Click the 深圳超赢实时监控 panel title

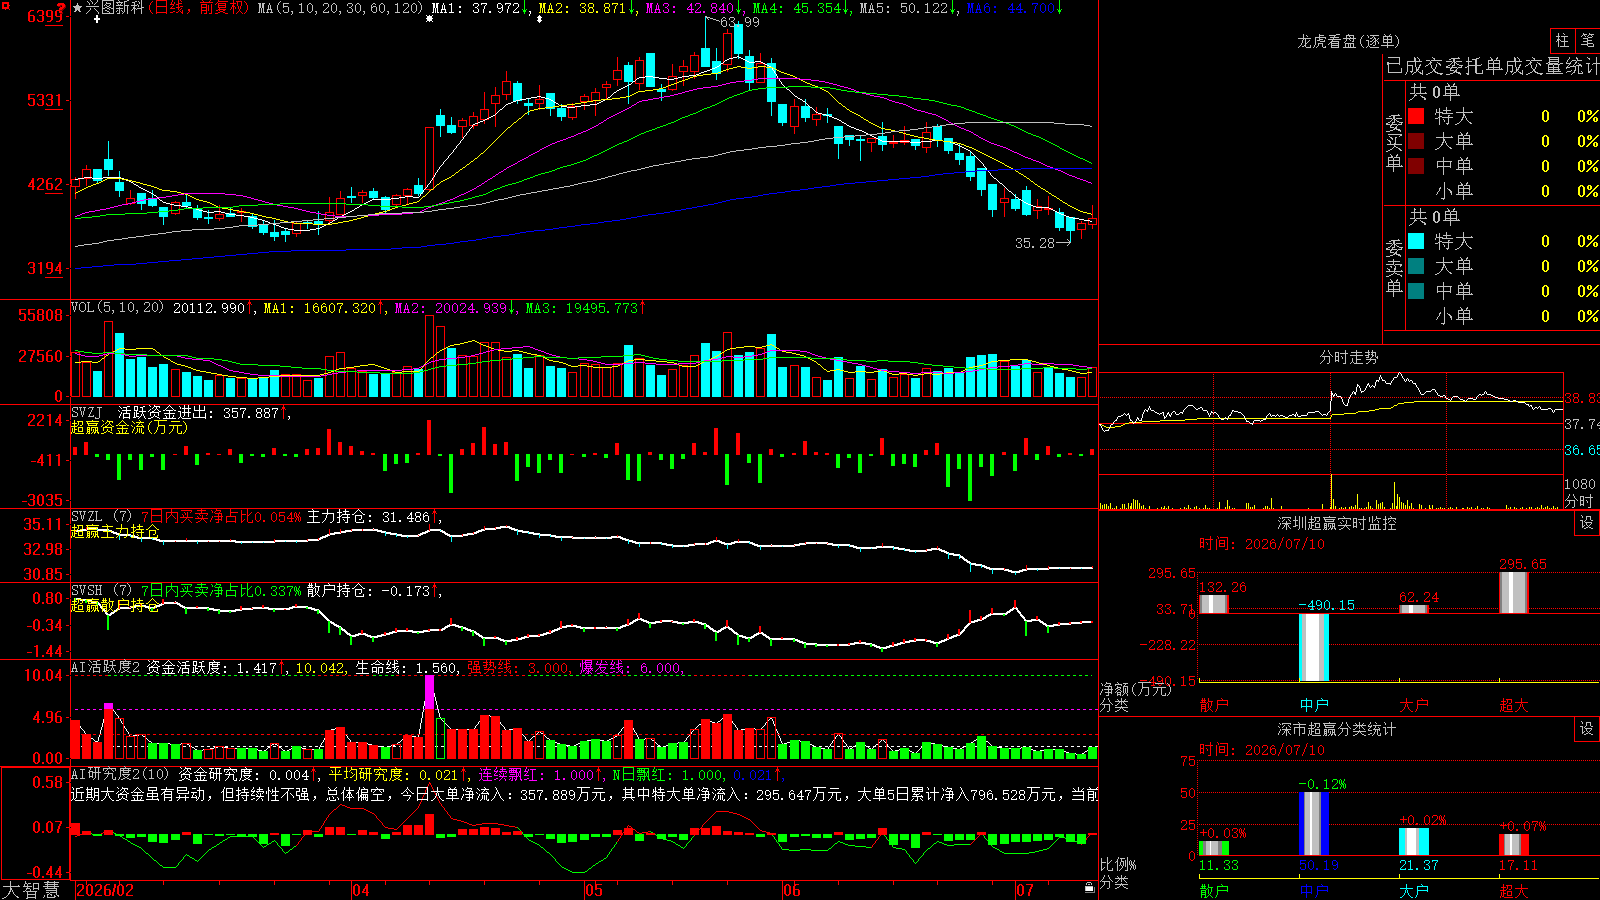pos(1337,523)
